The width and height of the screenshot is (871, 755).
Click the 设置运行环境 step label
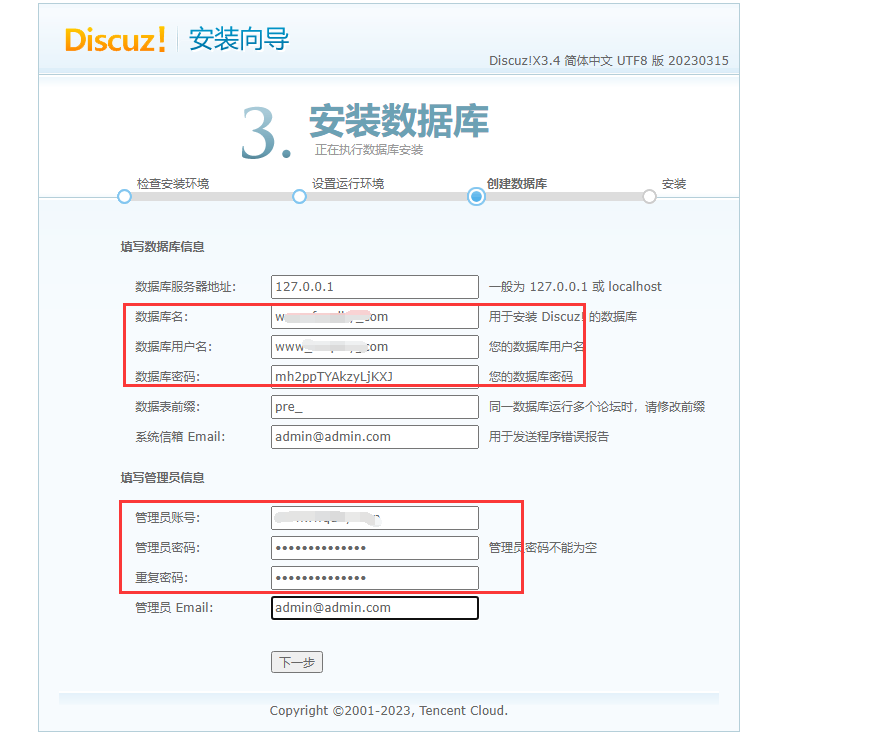pos(348,184)
